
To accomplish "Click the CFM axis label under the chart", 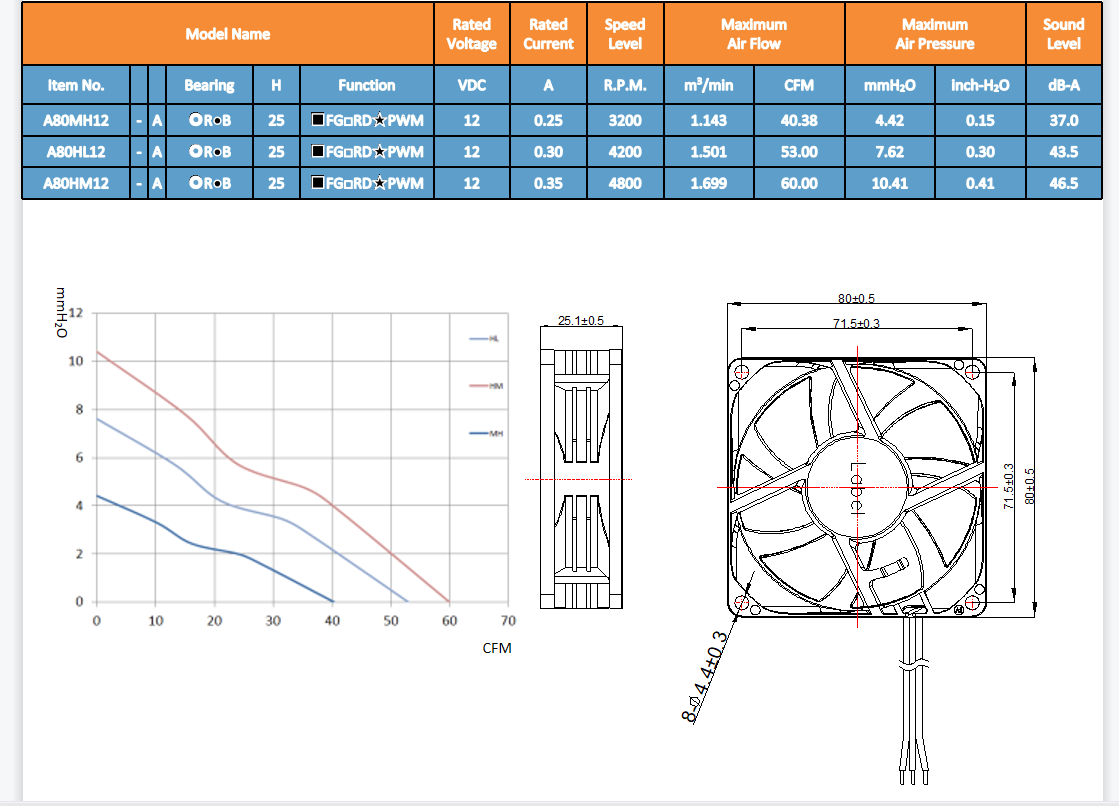I will click(x=497, y=648).
